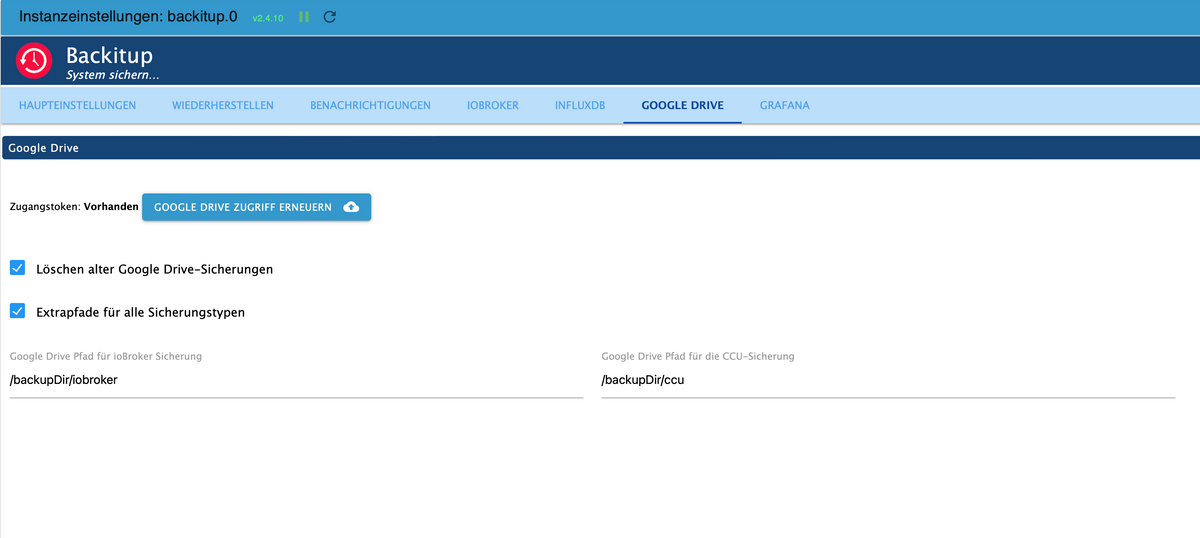Click 'Google Drive Pfad für ioBroker Sicherung' label
Screen dimensions: 1200x538
pyautogui.click(x=106, y=356)
